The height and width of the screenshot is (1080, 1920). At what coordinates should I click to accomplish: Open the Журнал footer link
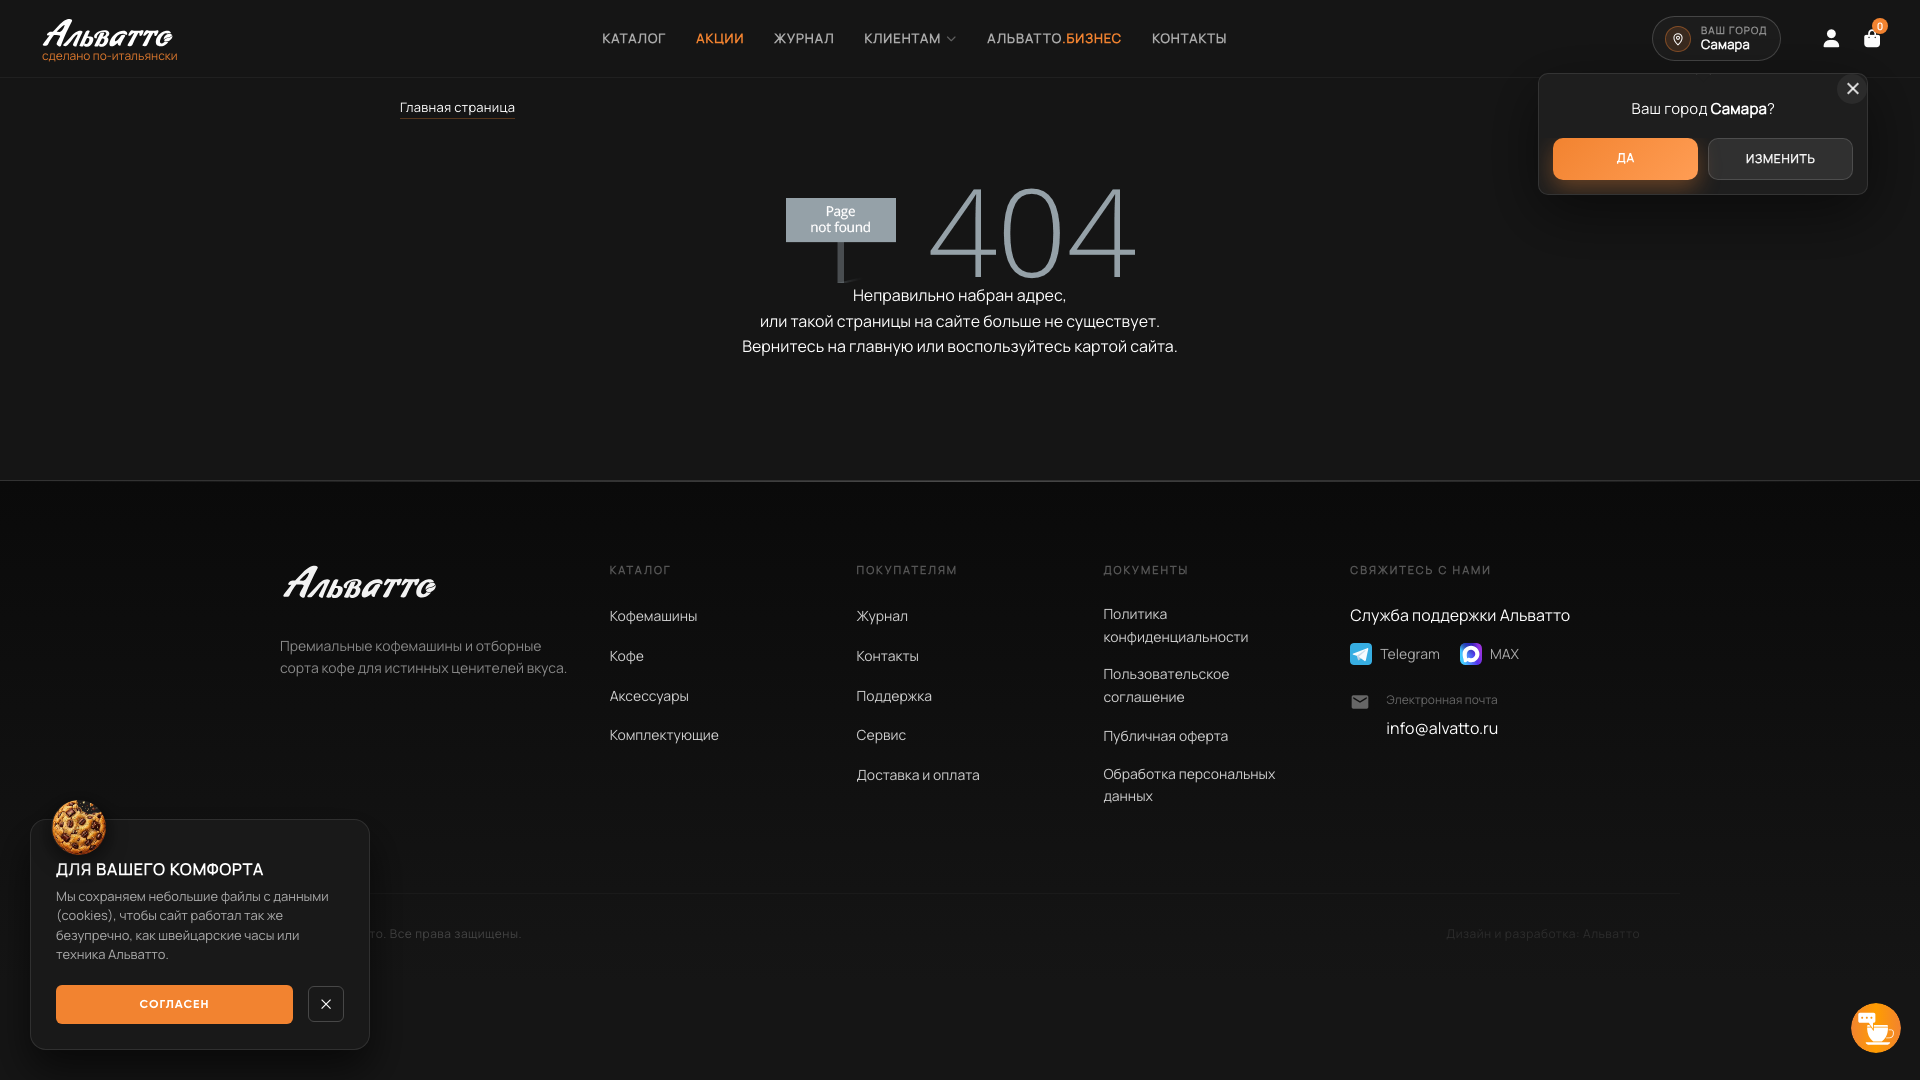click(x=882, y=616)
